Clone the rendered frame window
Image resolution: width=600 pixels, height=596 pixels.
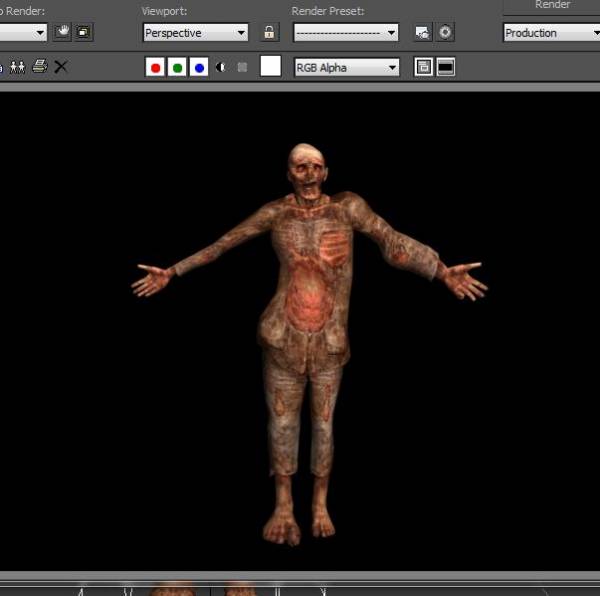click(x=17, y=67)
